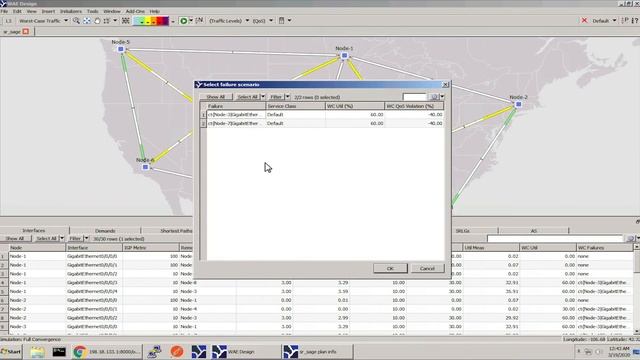The width and height of the screenshot is (640, 360).
Task: Open the Initializers menu
Action: point(71,11)
